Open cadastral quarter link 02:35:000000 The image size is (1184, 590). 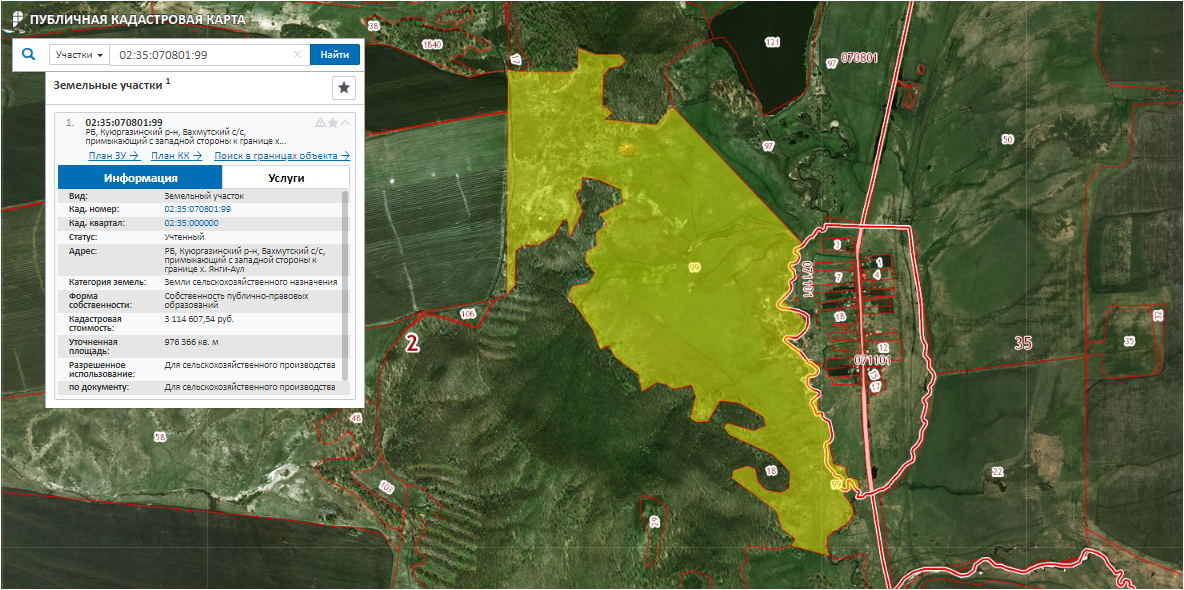click(x=191, y=223)
